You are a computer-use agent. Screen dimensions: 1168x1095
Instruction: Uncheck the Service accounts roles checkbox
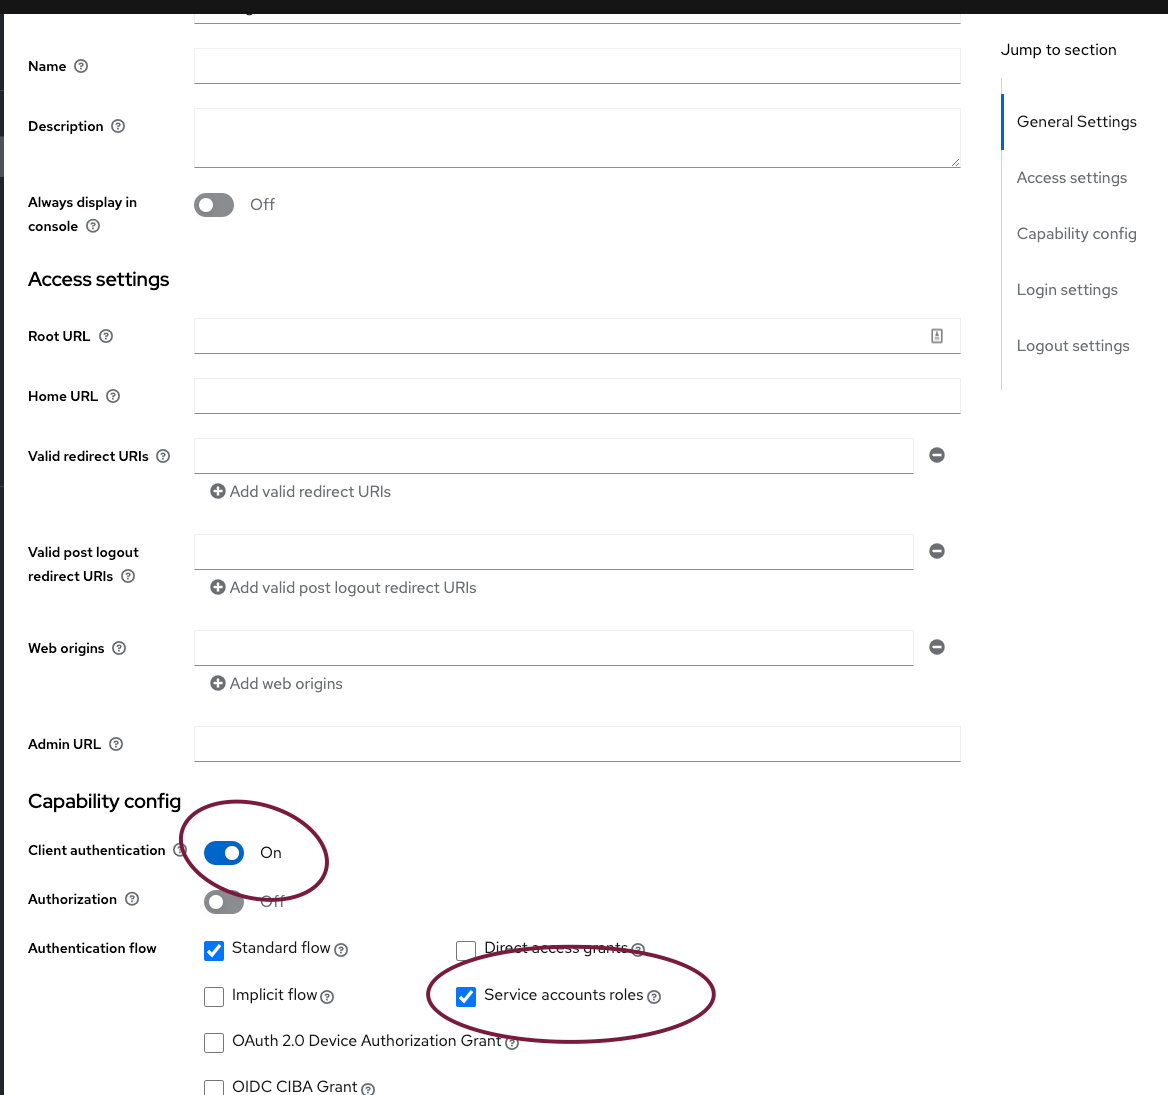pos(466,996)
